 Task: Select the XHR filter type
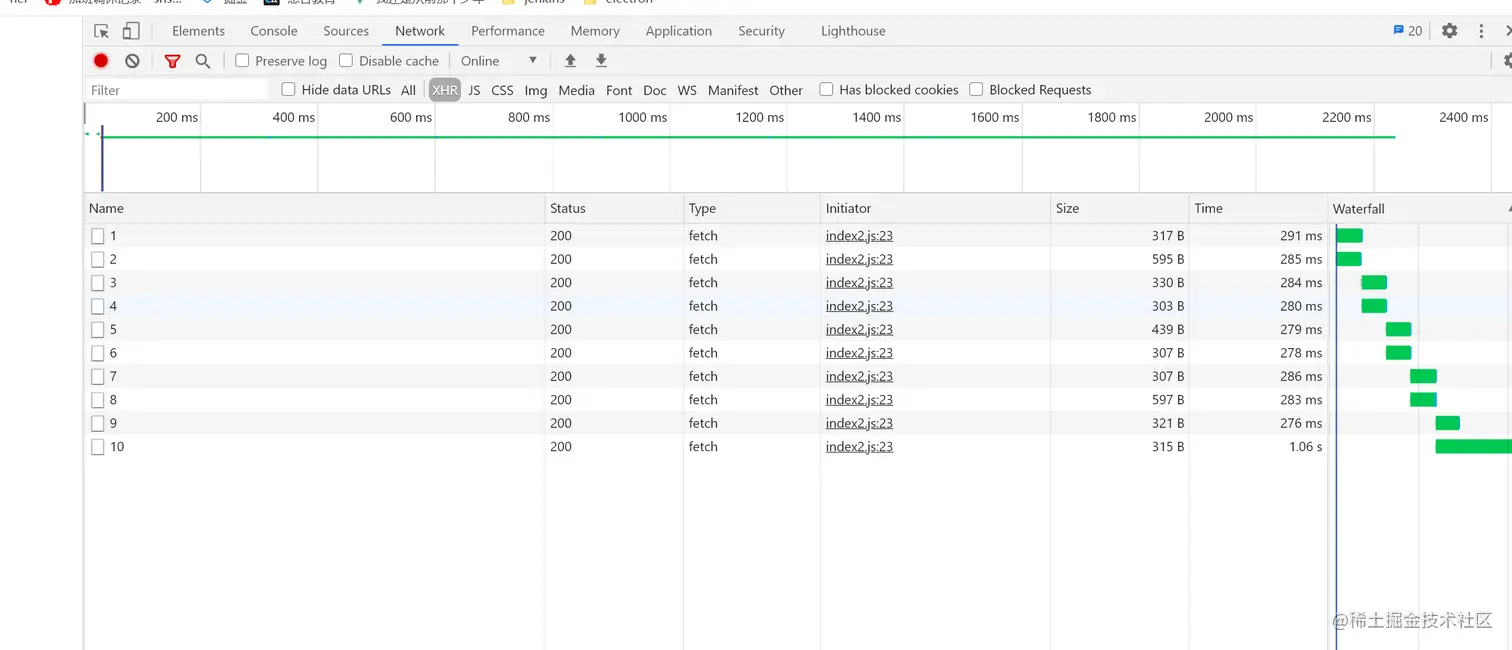445,90
